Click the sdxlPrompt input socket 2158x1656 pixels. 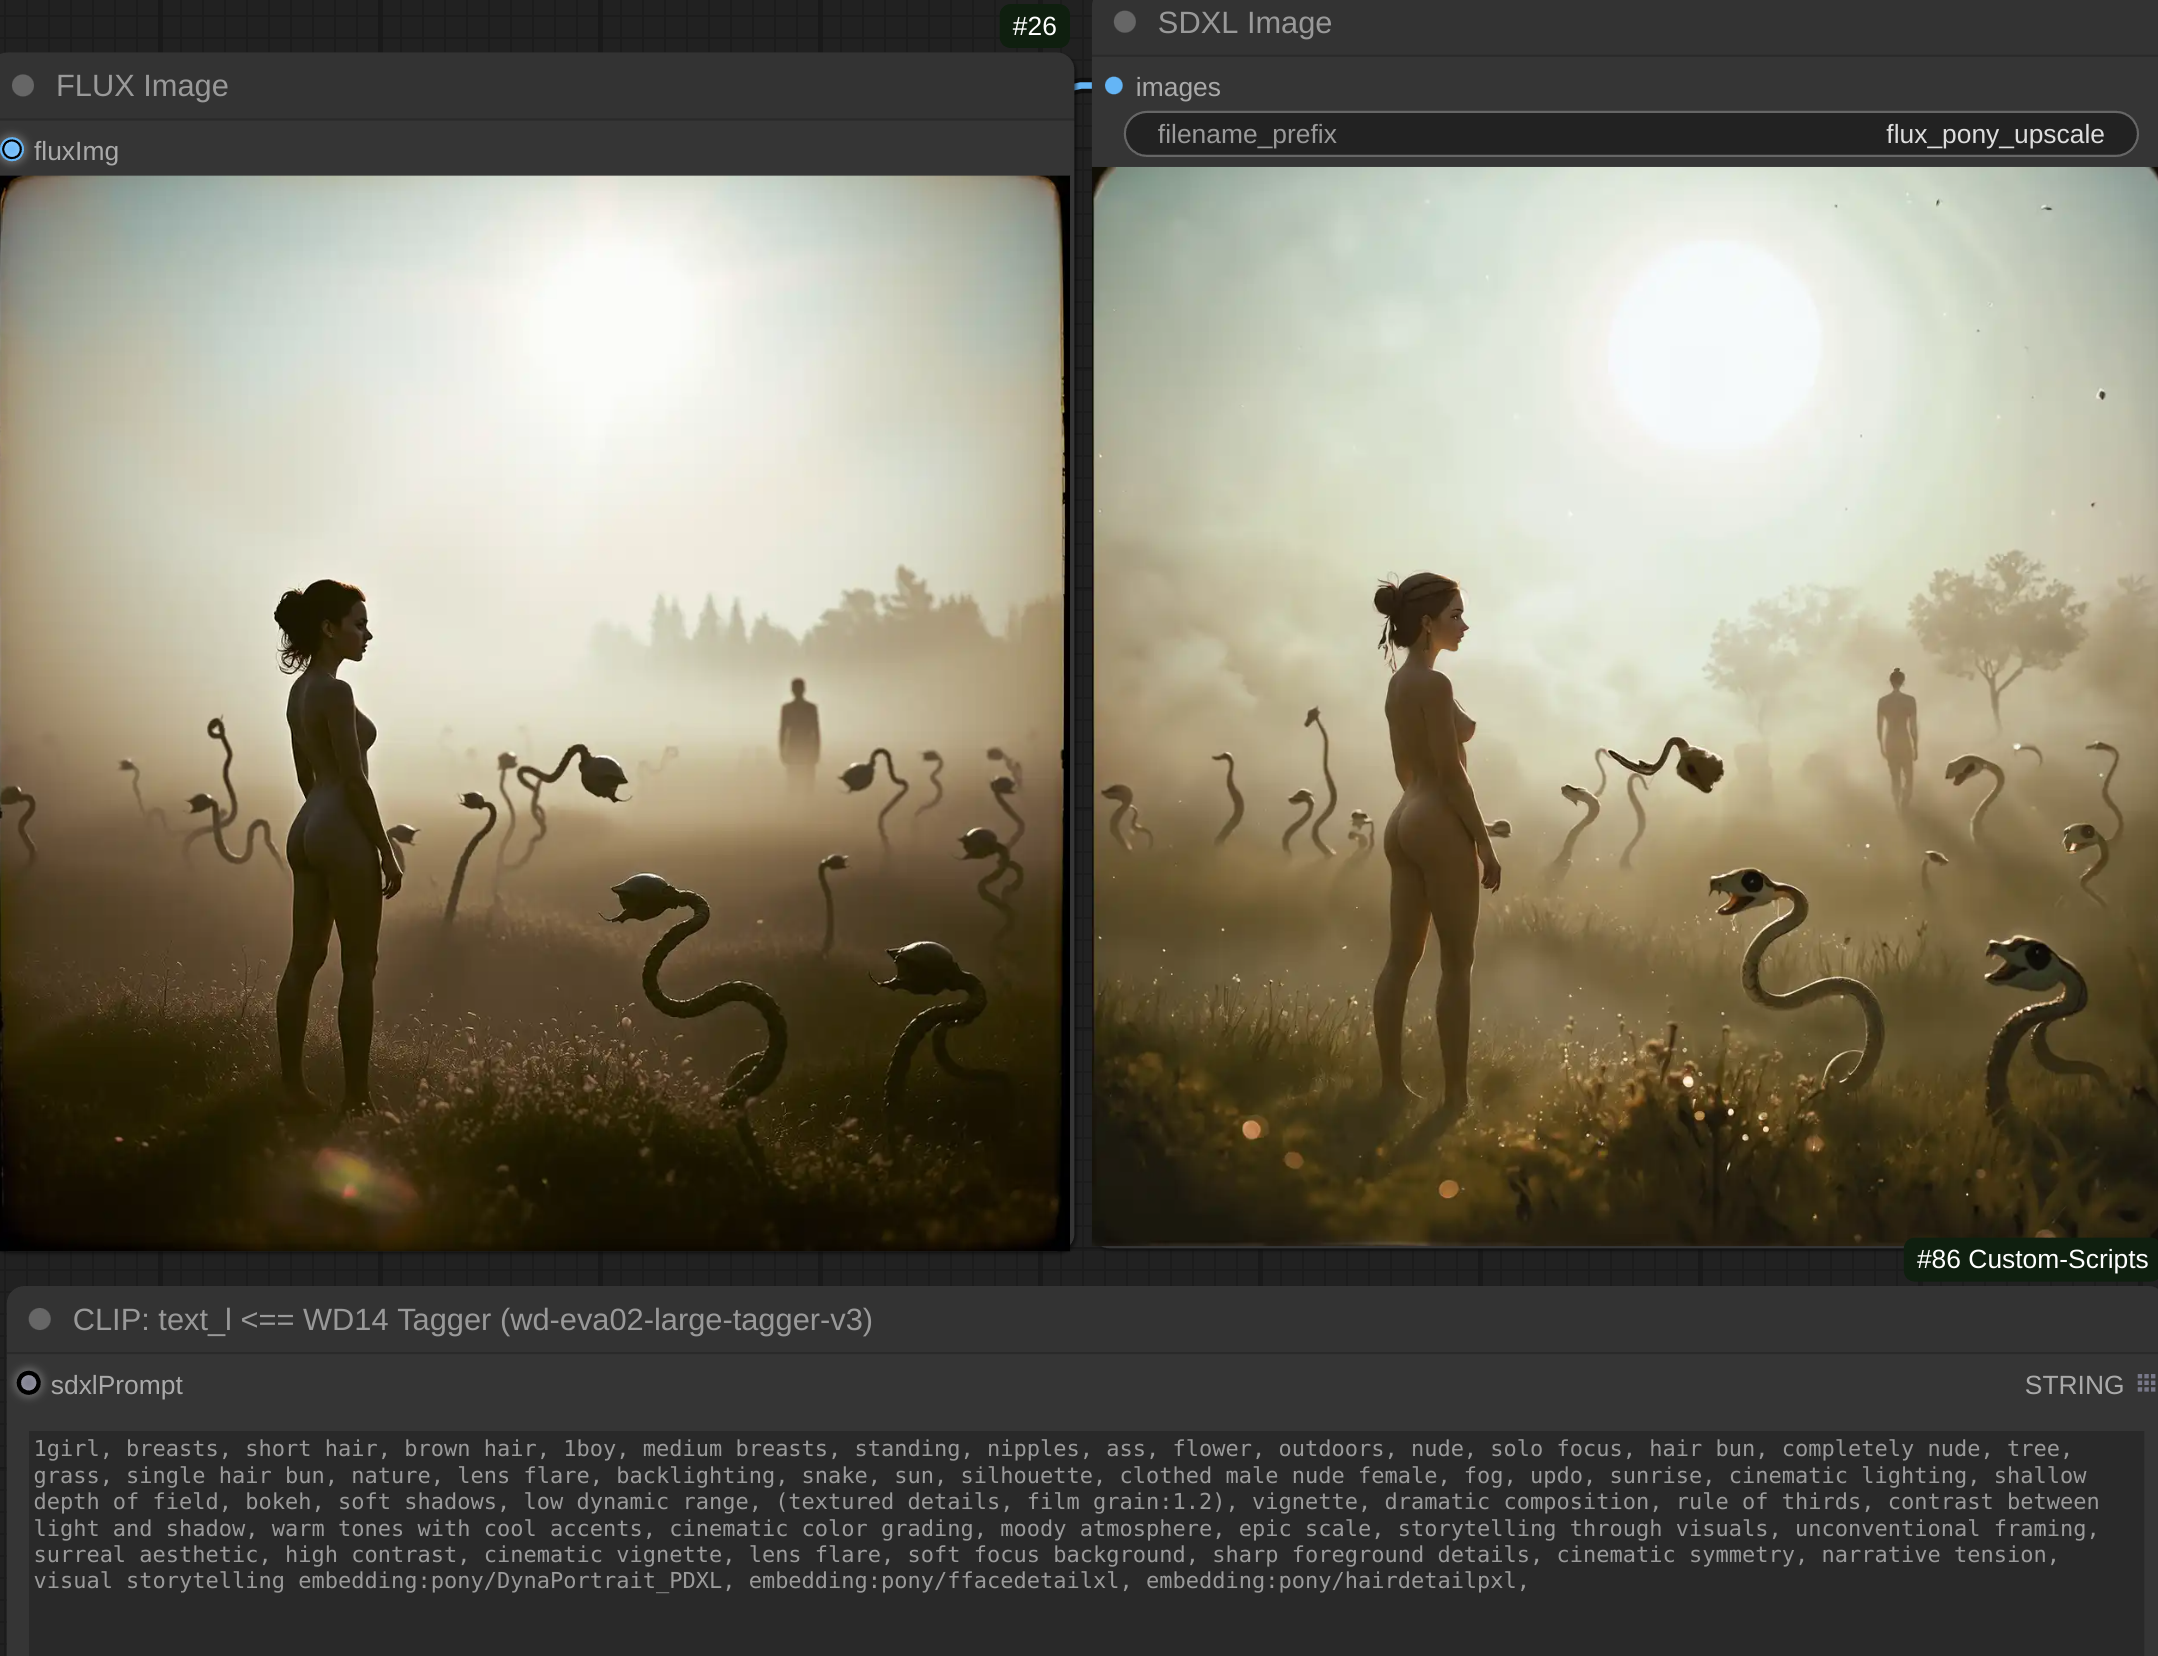tap(29, 1383)
